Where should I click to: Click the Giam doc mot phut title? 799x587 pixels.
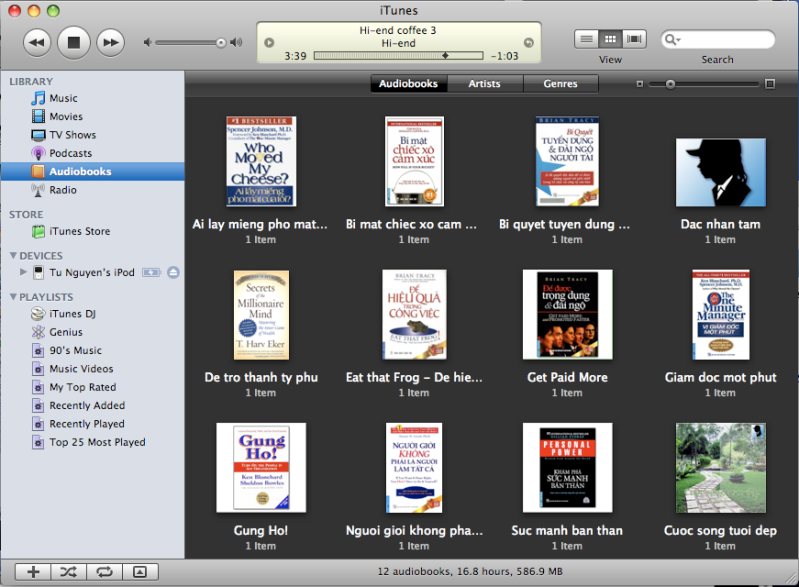(x=721, y=378)
